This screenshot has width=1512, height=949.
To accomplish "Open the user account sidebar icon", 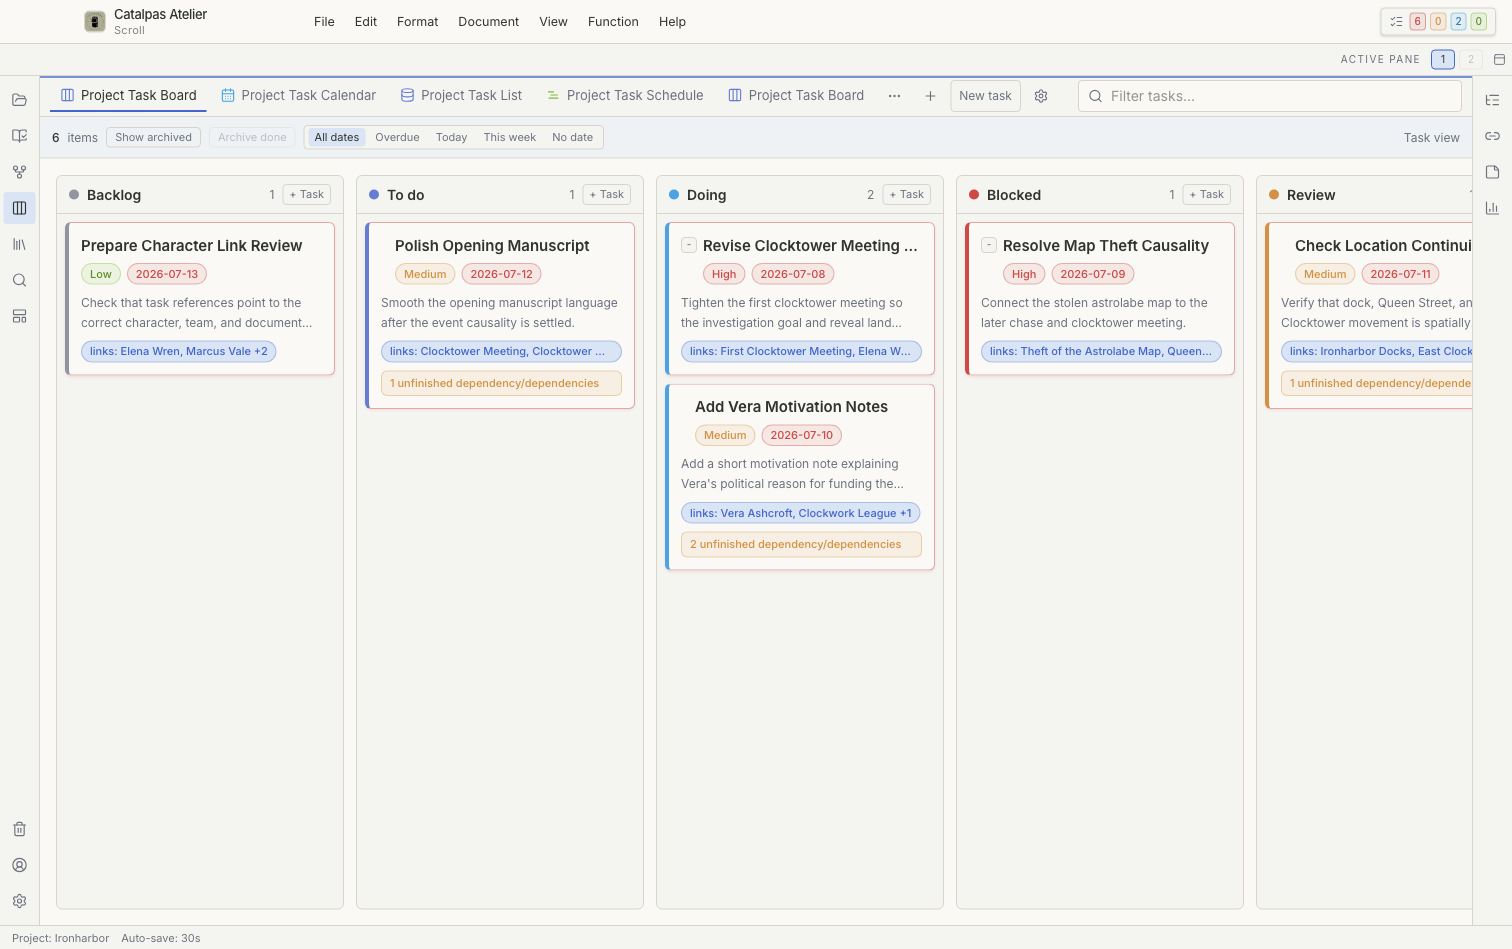I will [19, 865].
